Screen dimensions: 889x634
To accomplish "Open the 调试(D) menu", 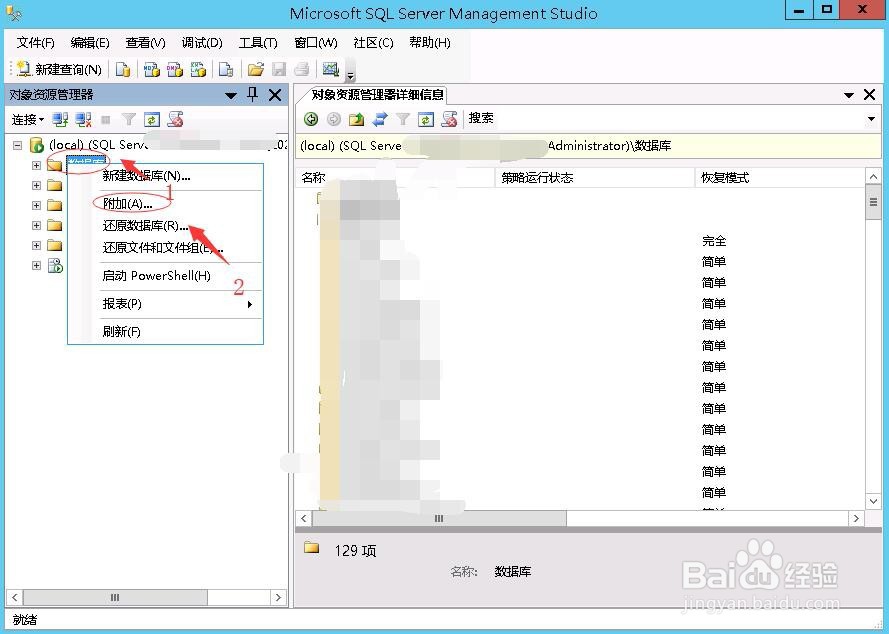I will [x=202, y=43].
